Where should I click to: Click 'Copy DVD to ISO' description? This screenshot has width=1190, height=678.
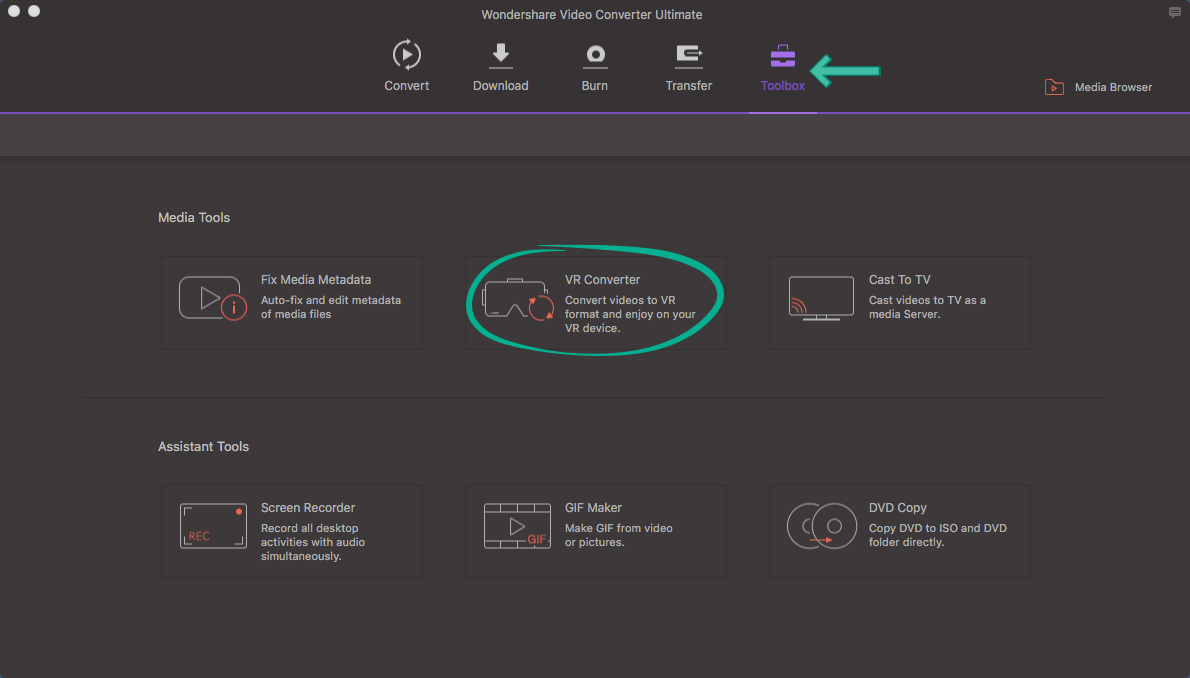[938, 535]
